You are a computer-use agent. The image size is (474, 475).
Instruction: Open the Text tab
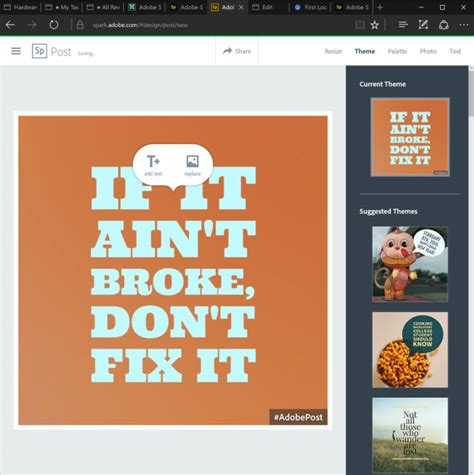[x=455, y=51]
